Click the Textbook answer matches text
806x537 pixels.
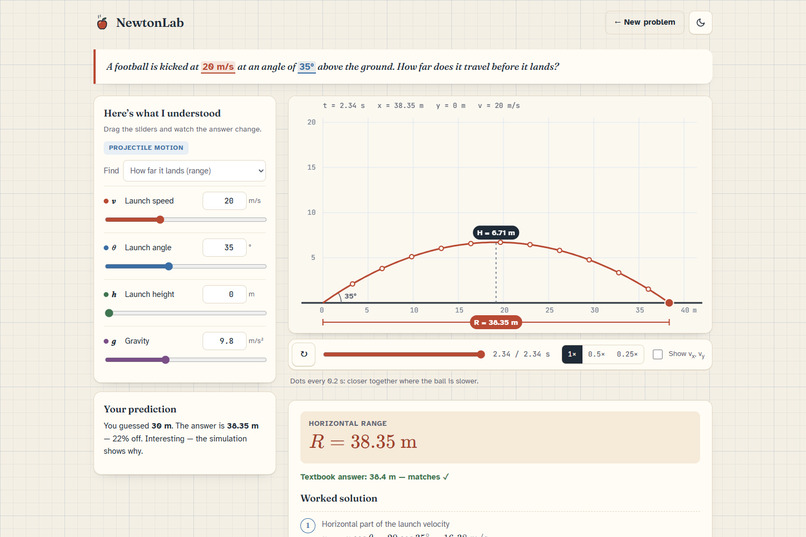point(375,477)
